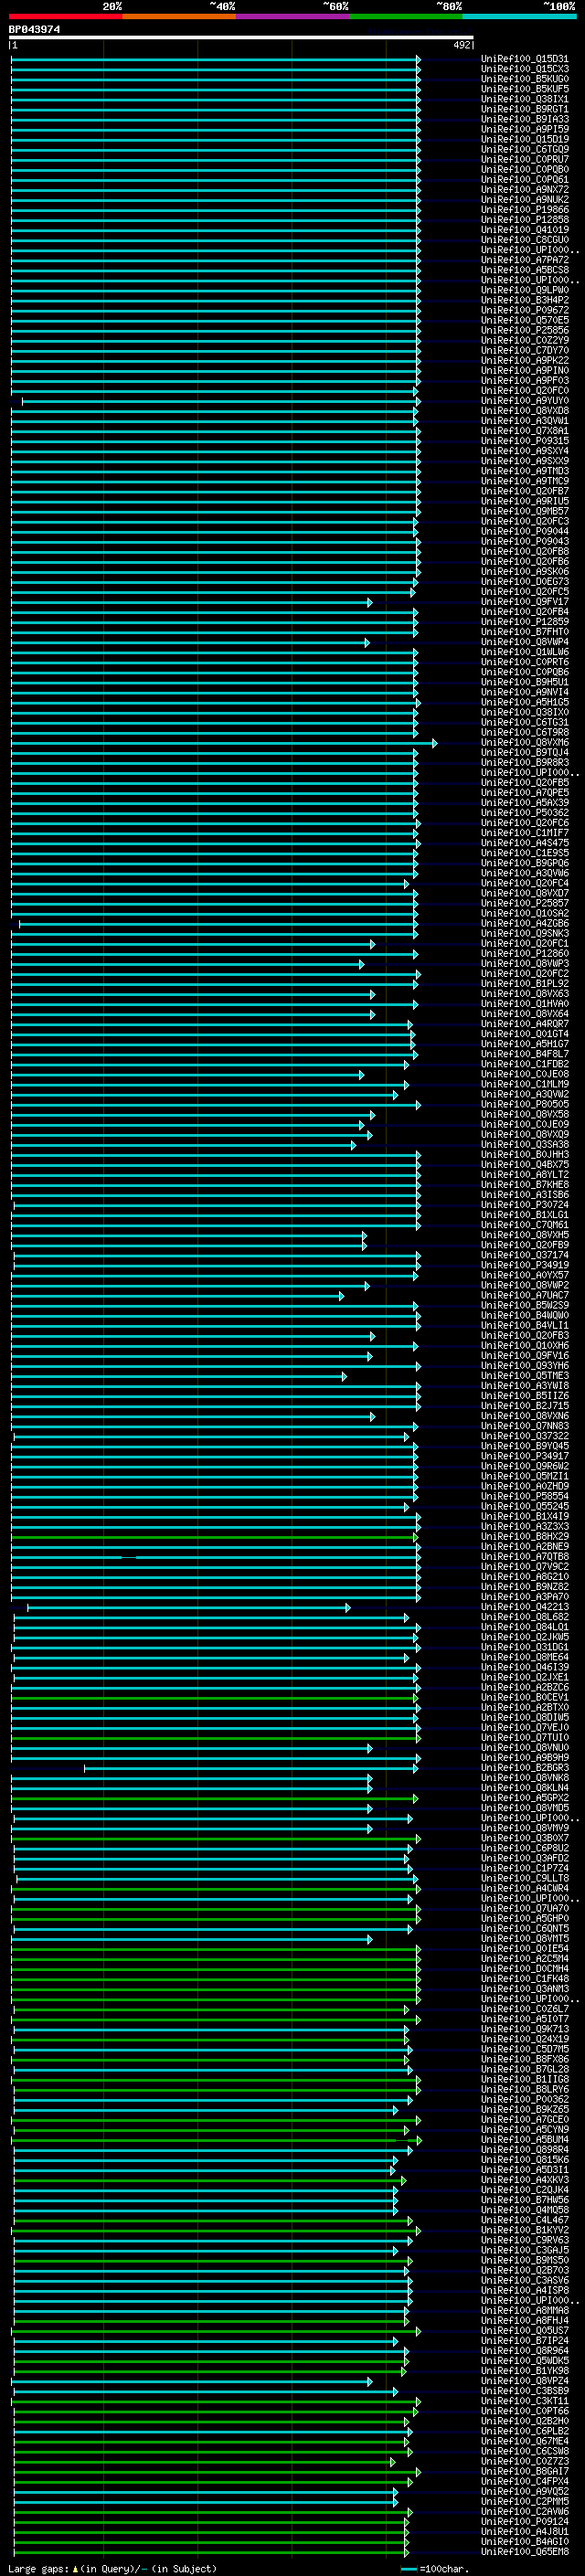
Task: Click hit UniRef100_Q9FV17
Action: pyautogui.click(x=525, y=602)
